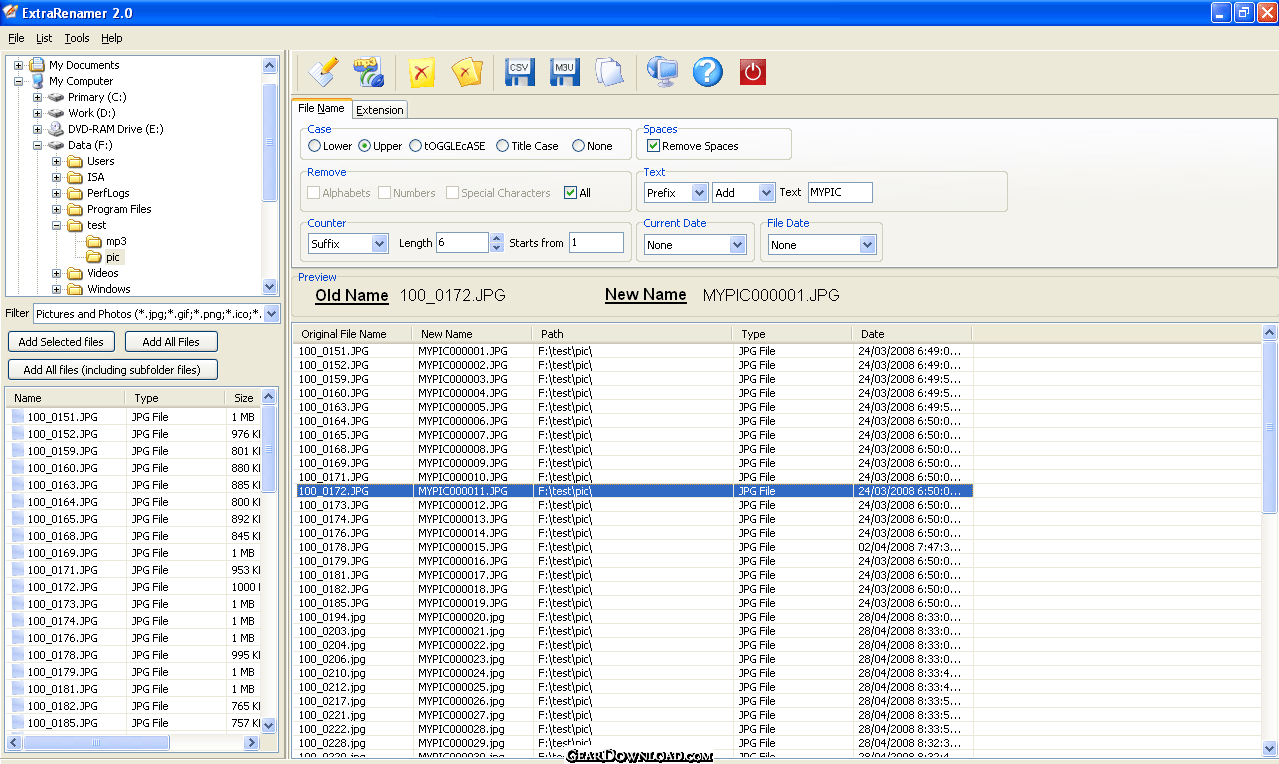Sort results by Date column header

click(911, 334)
